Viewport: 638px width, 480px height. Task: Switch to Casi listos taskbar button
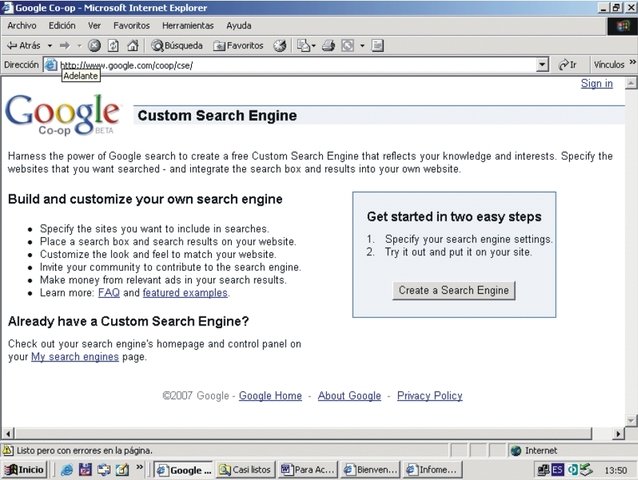[x=245, y=470]
